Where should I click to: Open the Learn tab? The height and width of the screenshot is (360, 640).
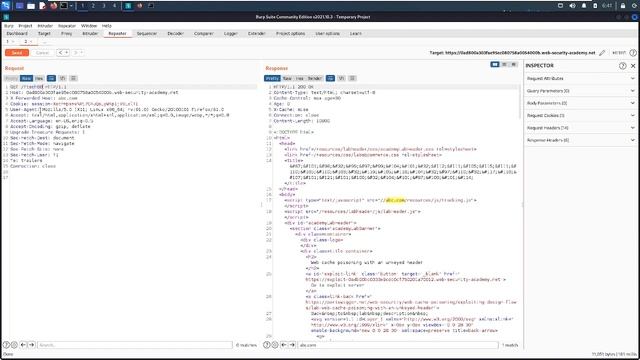pyautogui.click(x=356, y=33)
